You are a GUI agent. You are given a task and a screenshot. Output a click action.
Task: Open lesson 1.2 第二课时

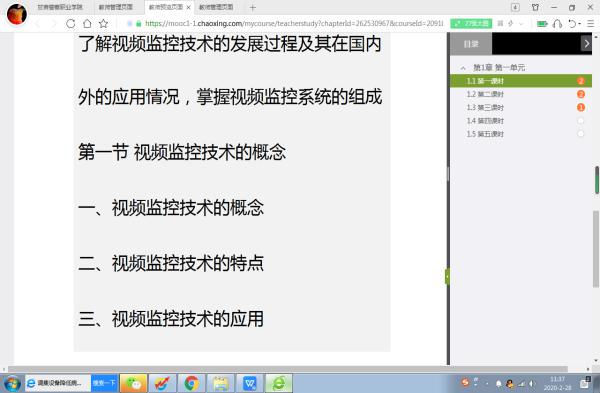485,94
